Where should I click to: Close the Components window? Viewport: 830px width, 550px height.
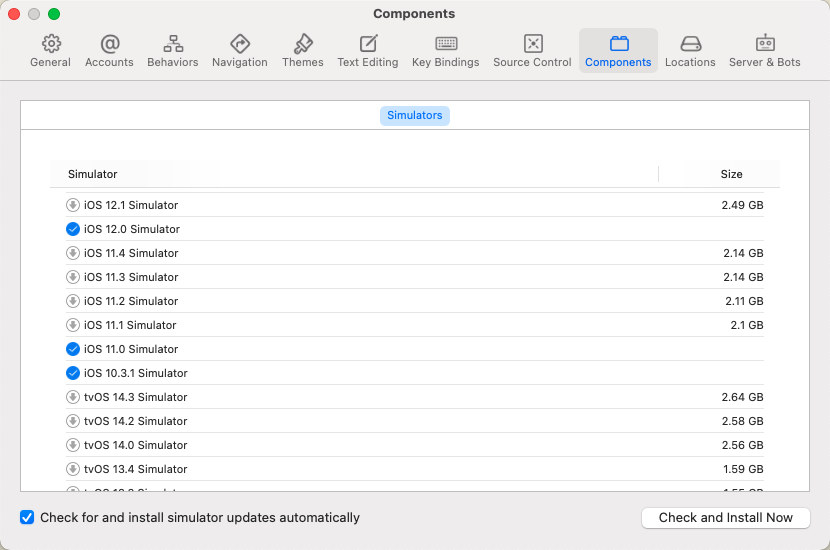14,14
